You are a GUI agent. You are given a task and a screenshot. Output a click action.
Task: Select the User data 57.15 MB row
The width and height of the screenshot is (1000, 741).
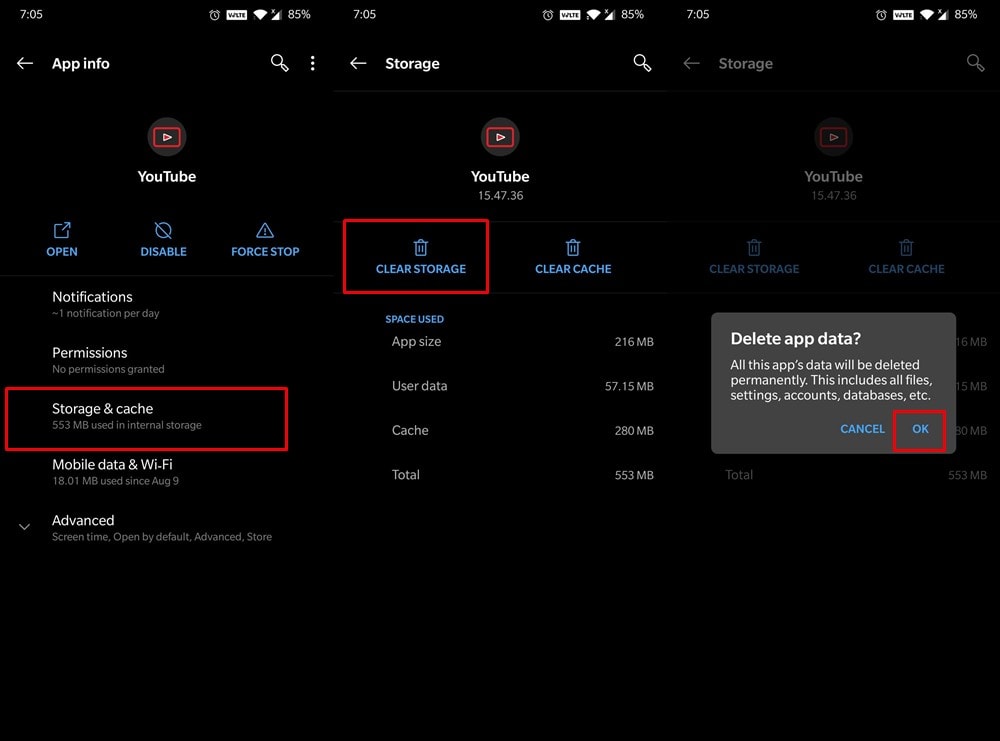pos(522,386)
